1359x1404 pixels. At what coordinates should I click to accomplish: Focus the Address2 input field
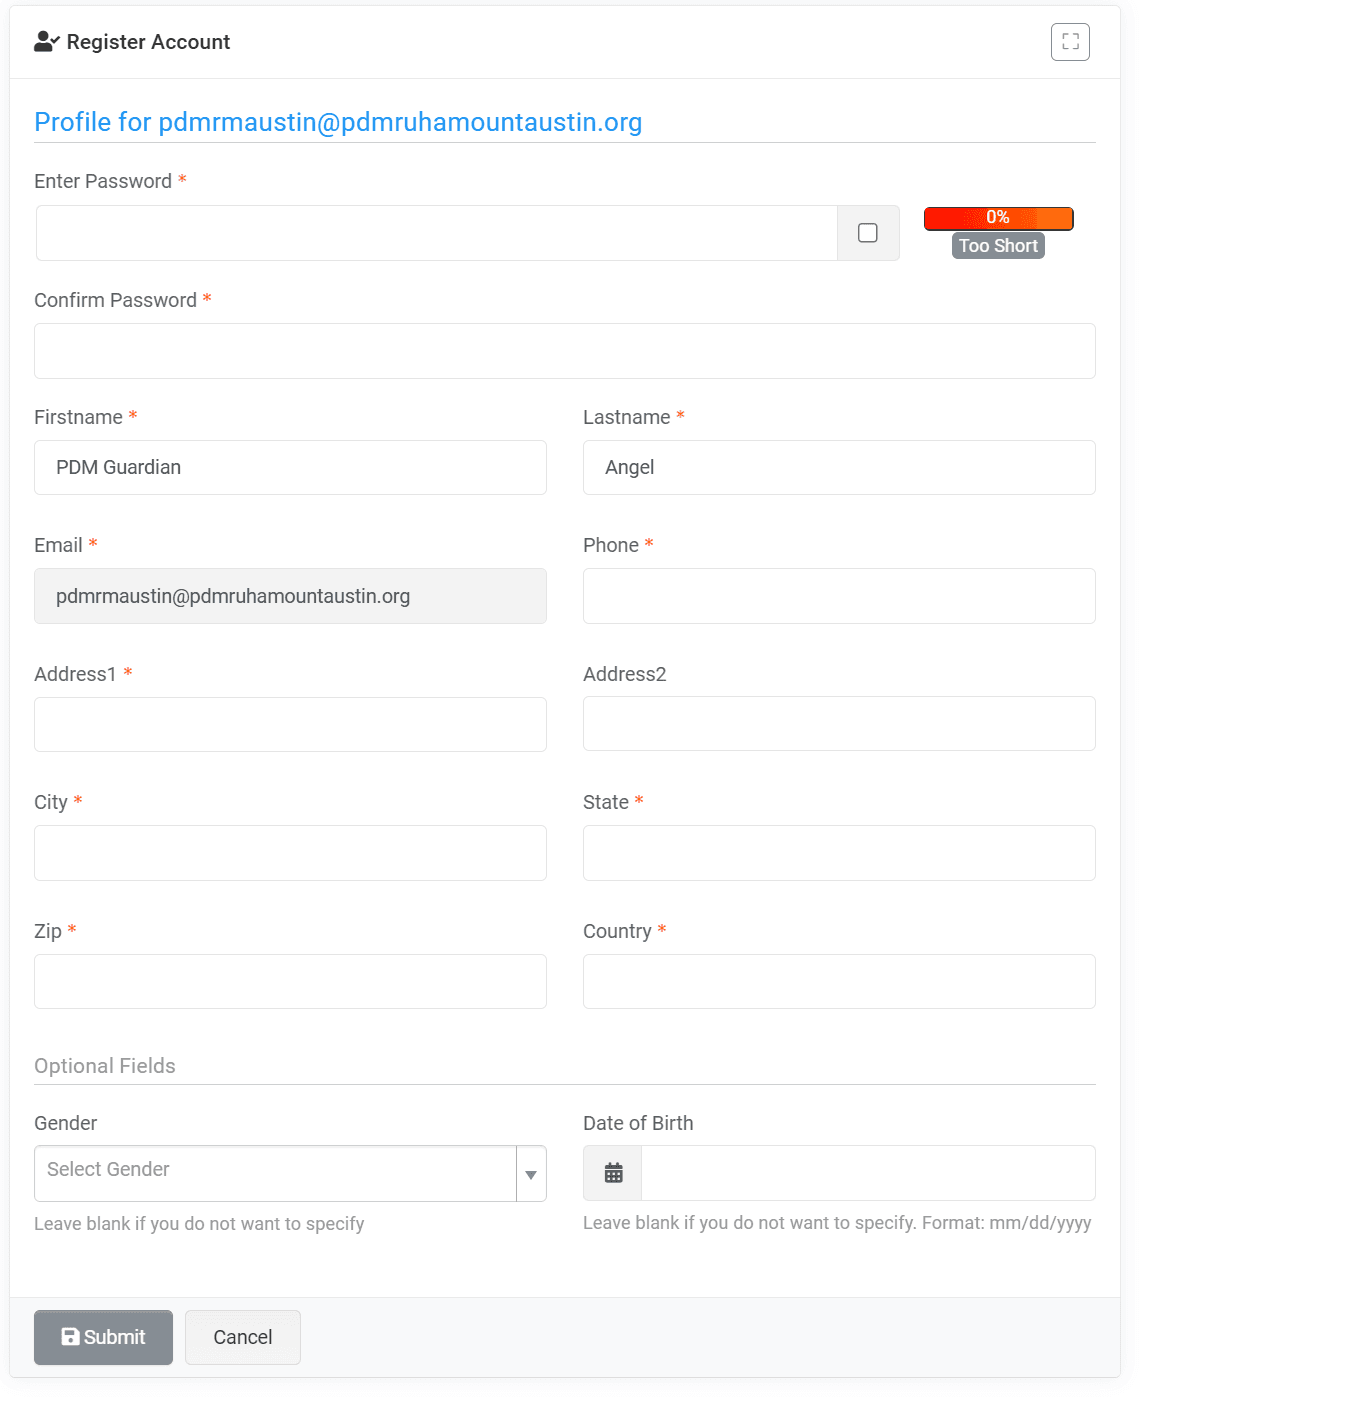pos(839,723)
